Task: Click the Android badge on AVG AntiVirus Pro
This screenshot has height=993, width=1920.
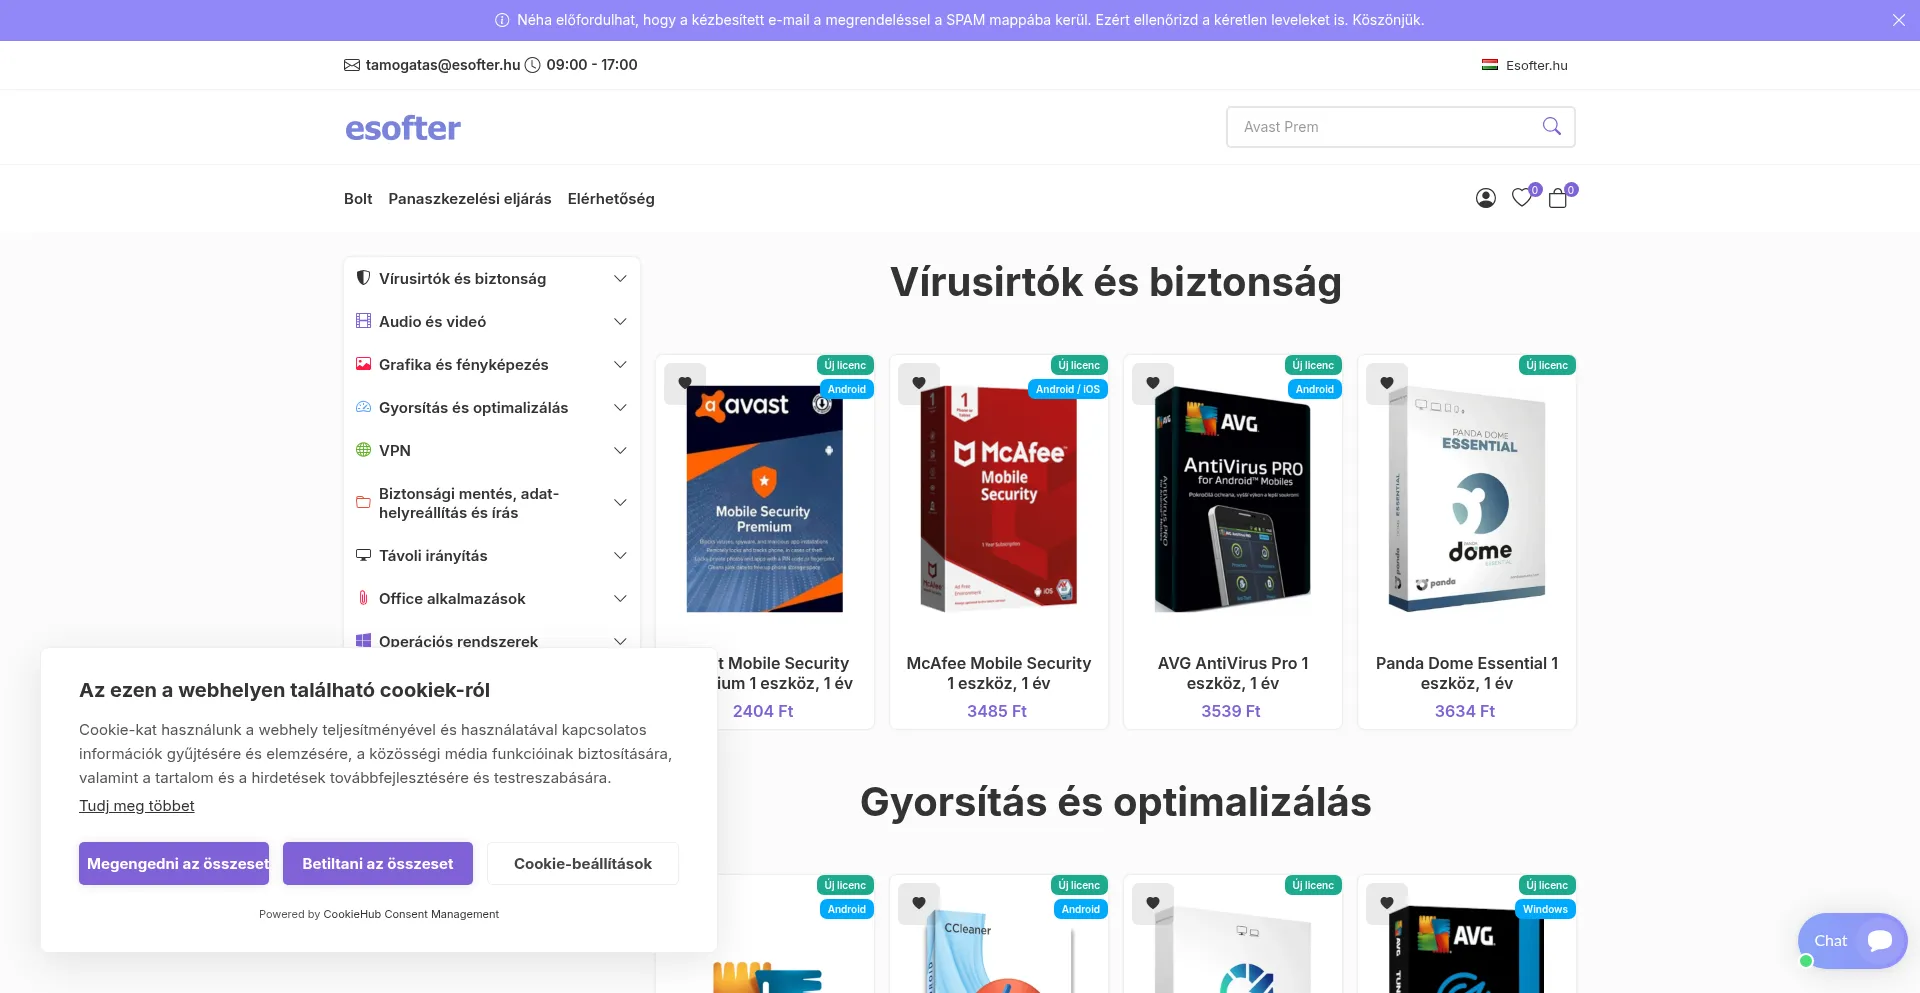Action: point(1315,389)
